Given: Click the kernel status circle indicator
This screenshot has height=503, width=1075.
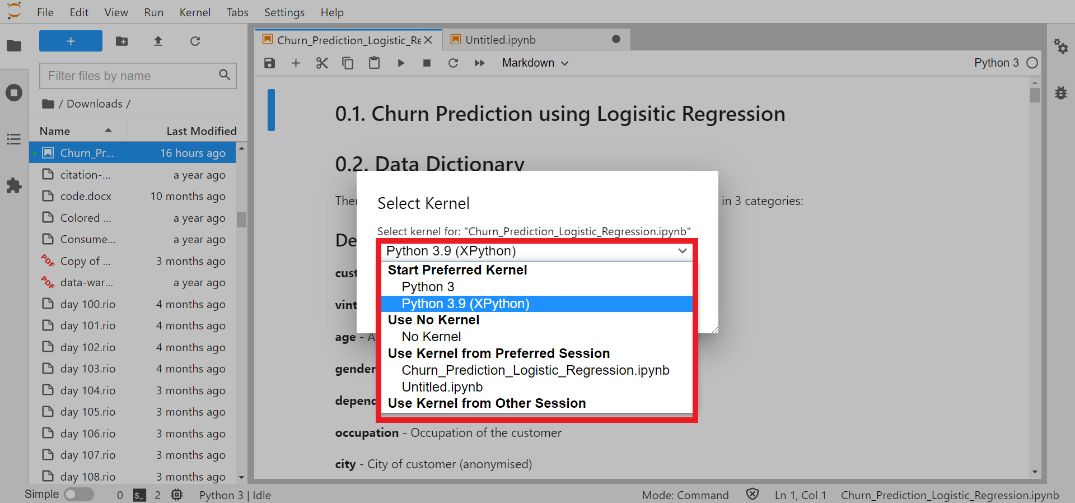Looking at the screenshot, I should click(1032, 63).
